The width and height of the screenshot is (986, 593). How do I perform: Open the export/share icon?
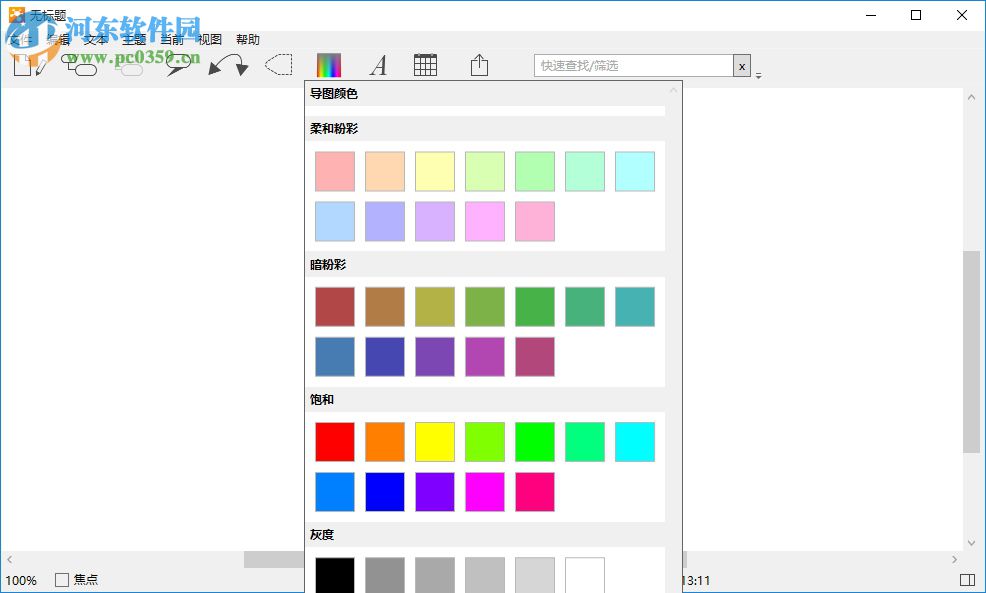(x=479, y=64)
